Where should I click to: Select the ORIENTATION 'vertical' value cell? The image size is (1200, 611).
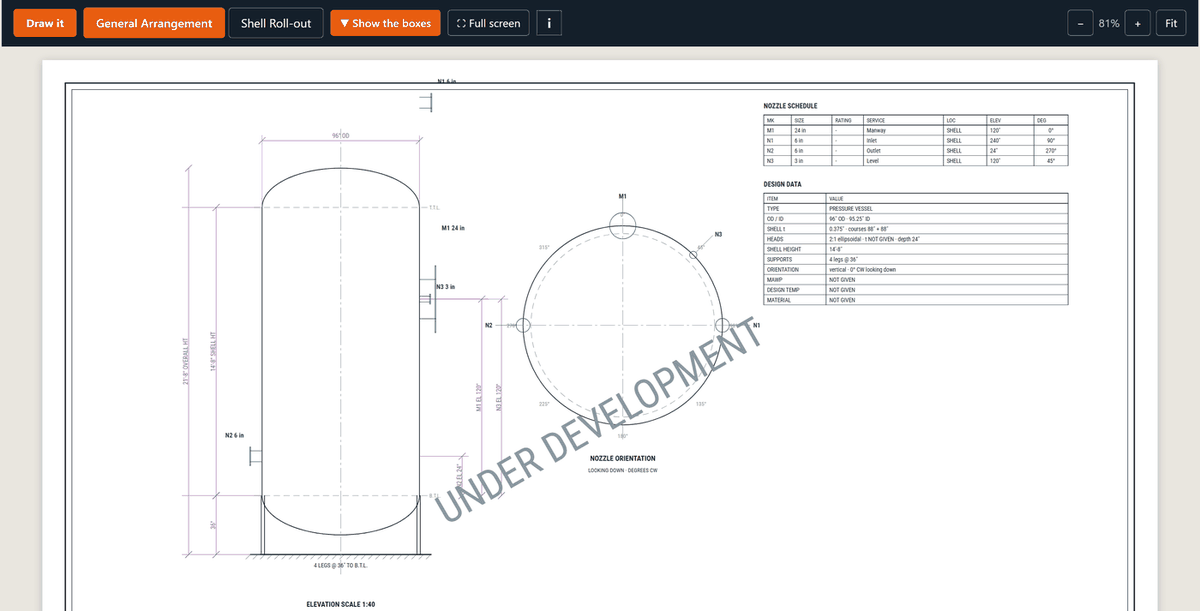tap(947, 269)
